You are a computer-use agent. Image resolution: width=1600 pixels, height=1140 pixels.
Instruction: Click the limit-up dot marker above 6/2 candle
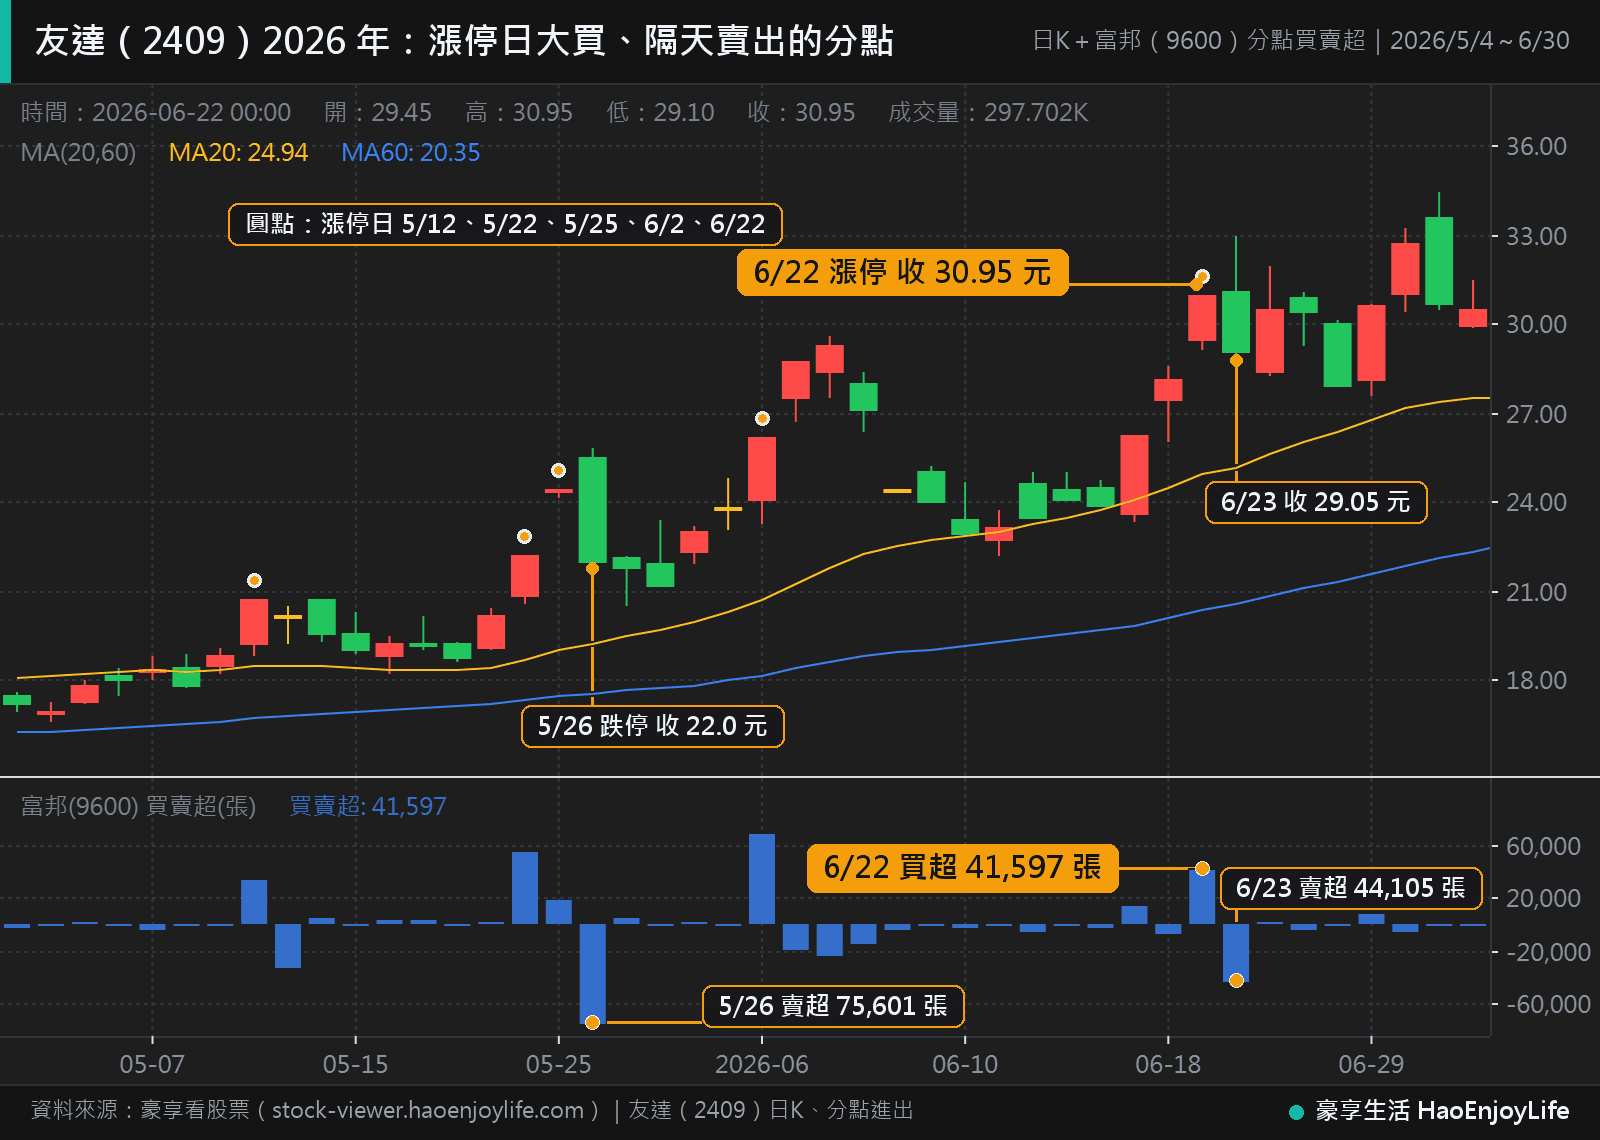[762, 418]
